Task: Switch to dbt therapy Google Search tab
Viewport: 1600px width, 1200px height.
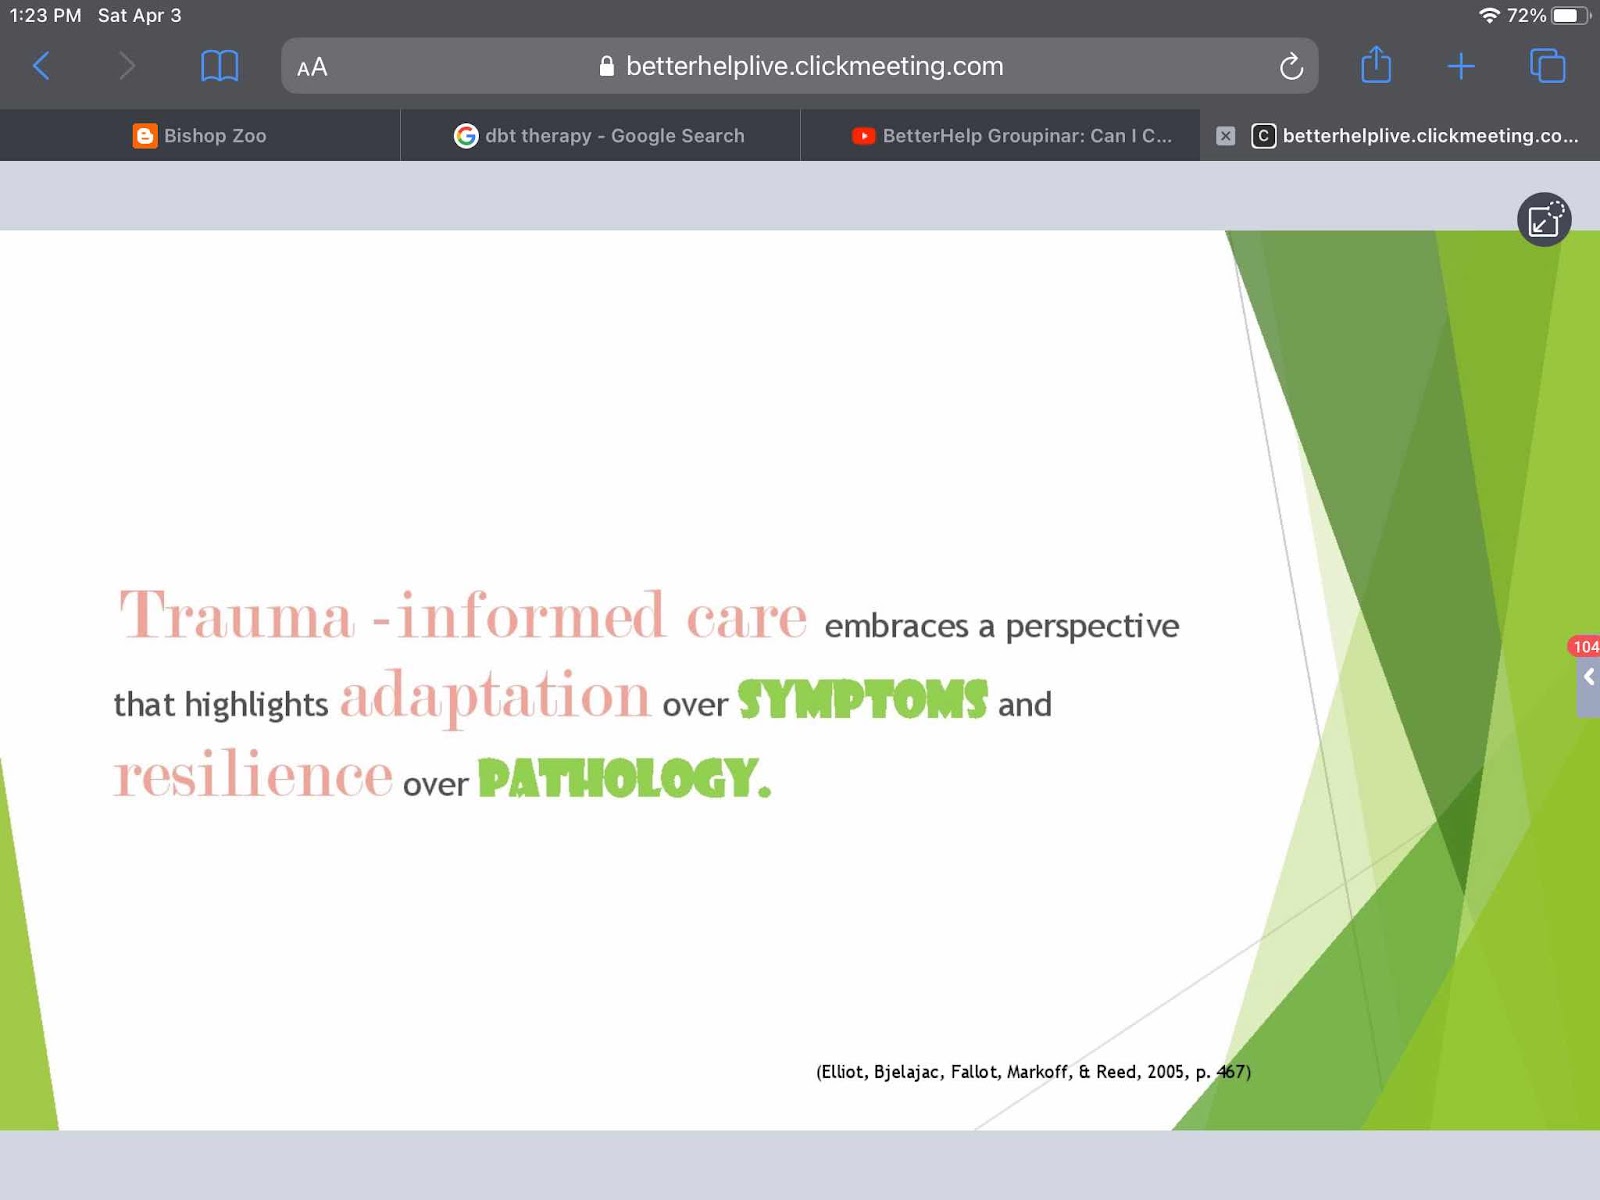Action: coord(600,135)
